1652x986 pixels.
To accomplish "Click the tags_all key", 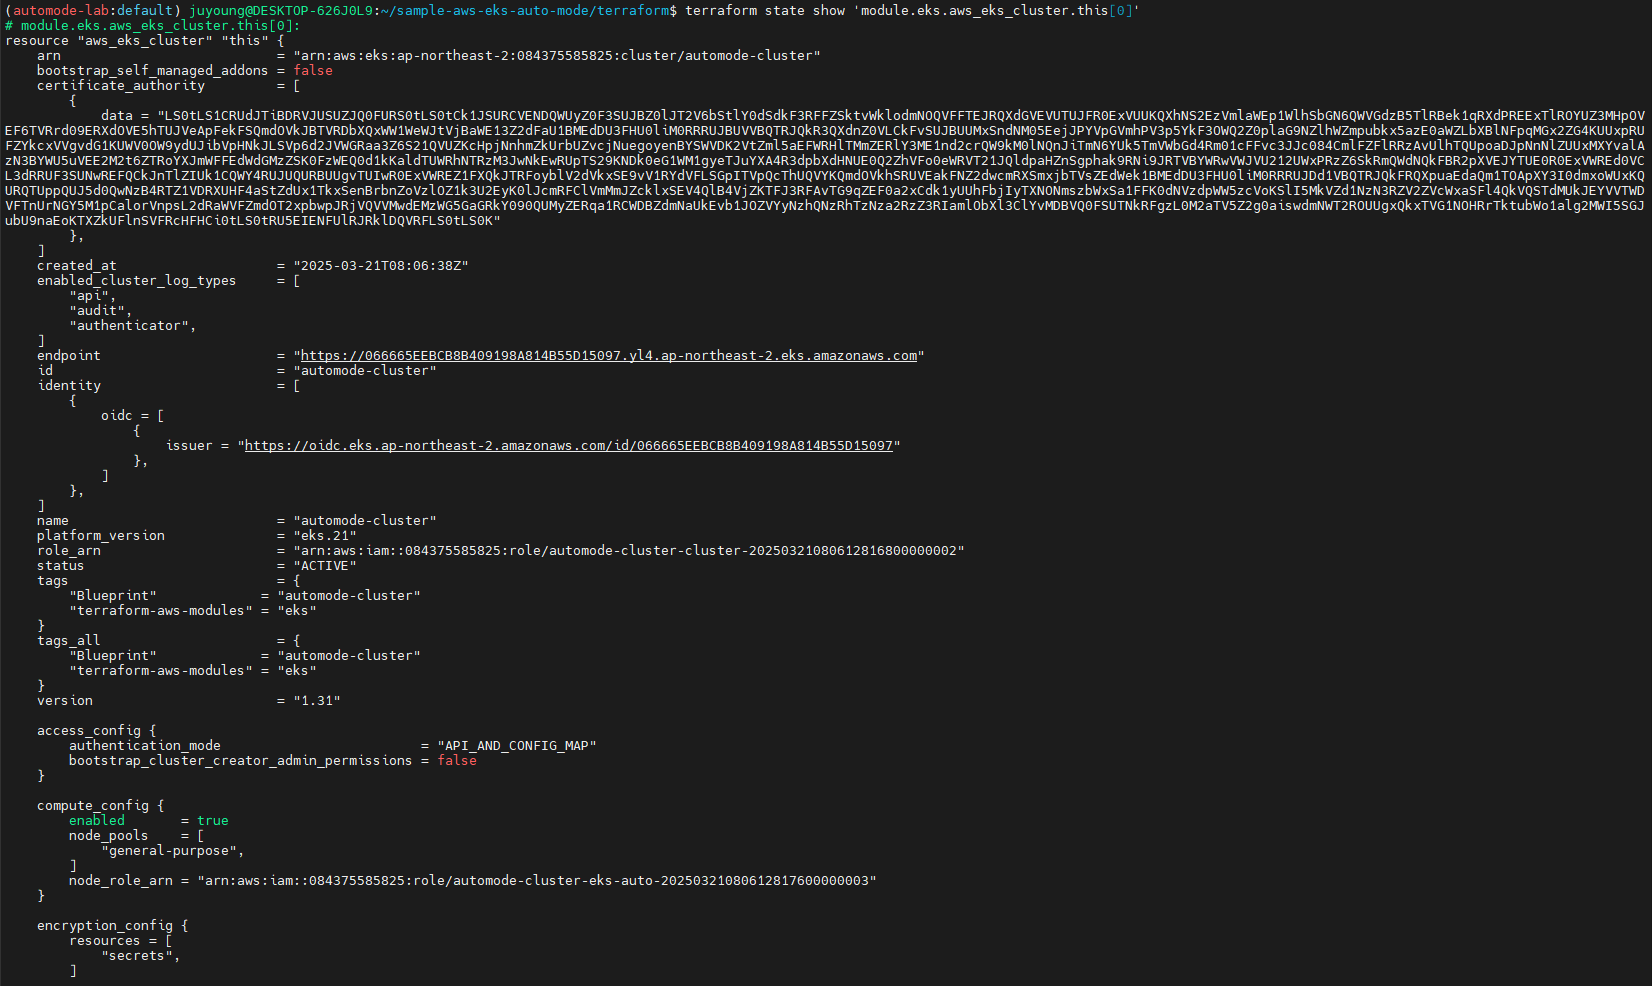I will (x=69, y=641).
